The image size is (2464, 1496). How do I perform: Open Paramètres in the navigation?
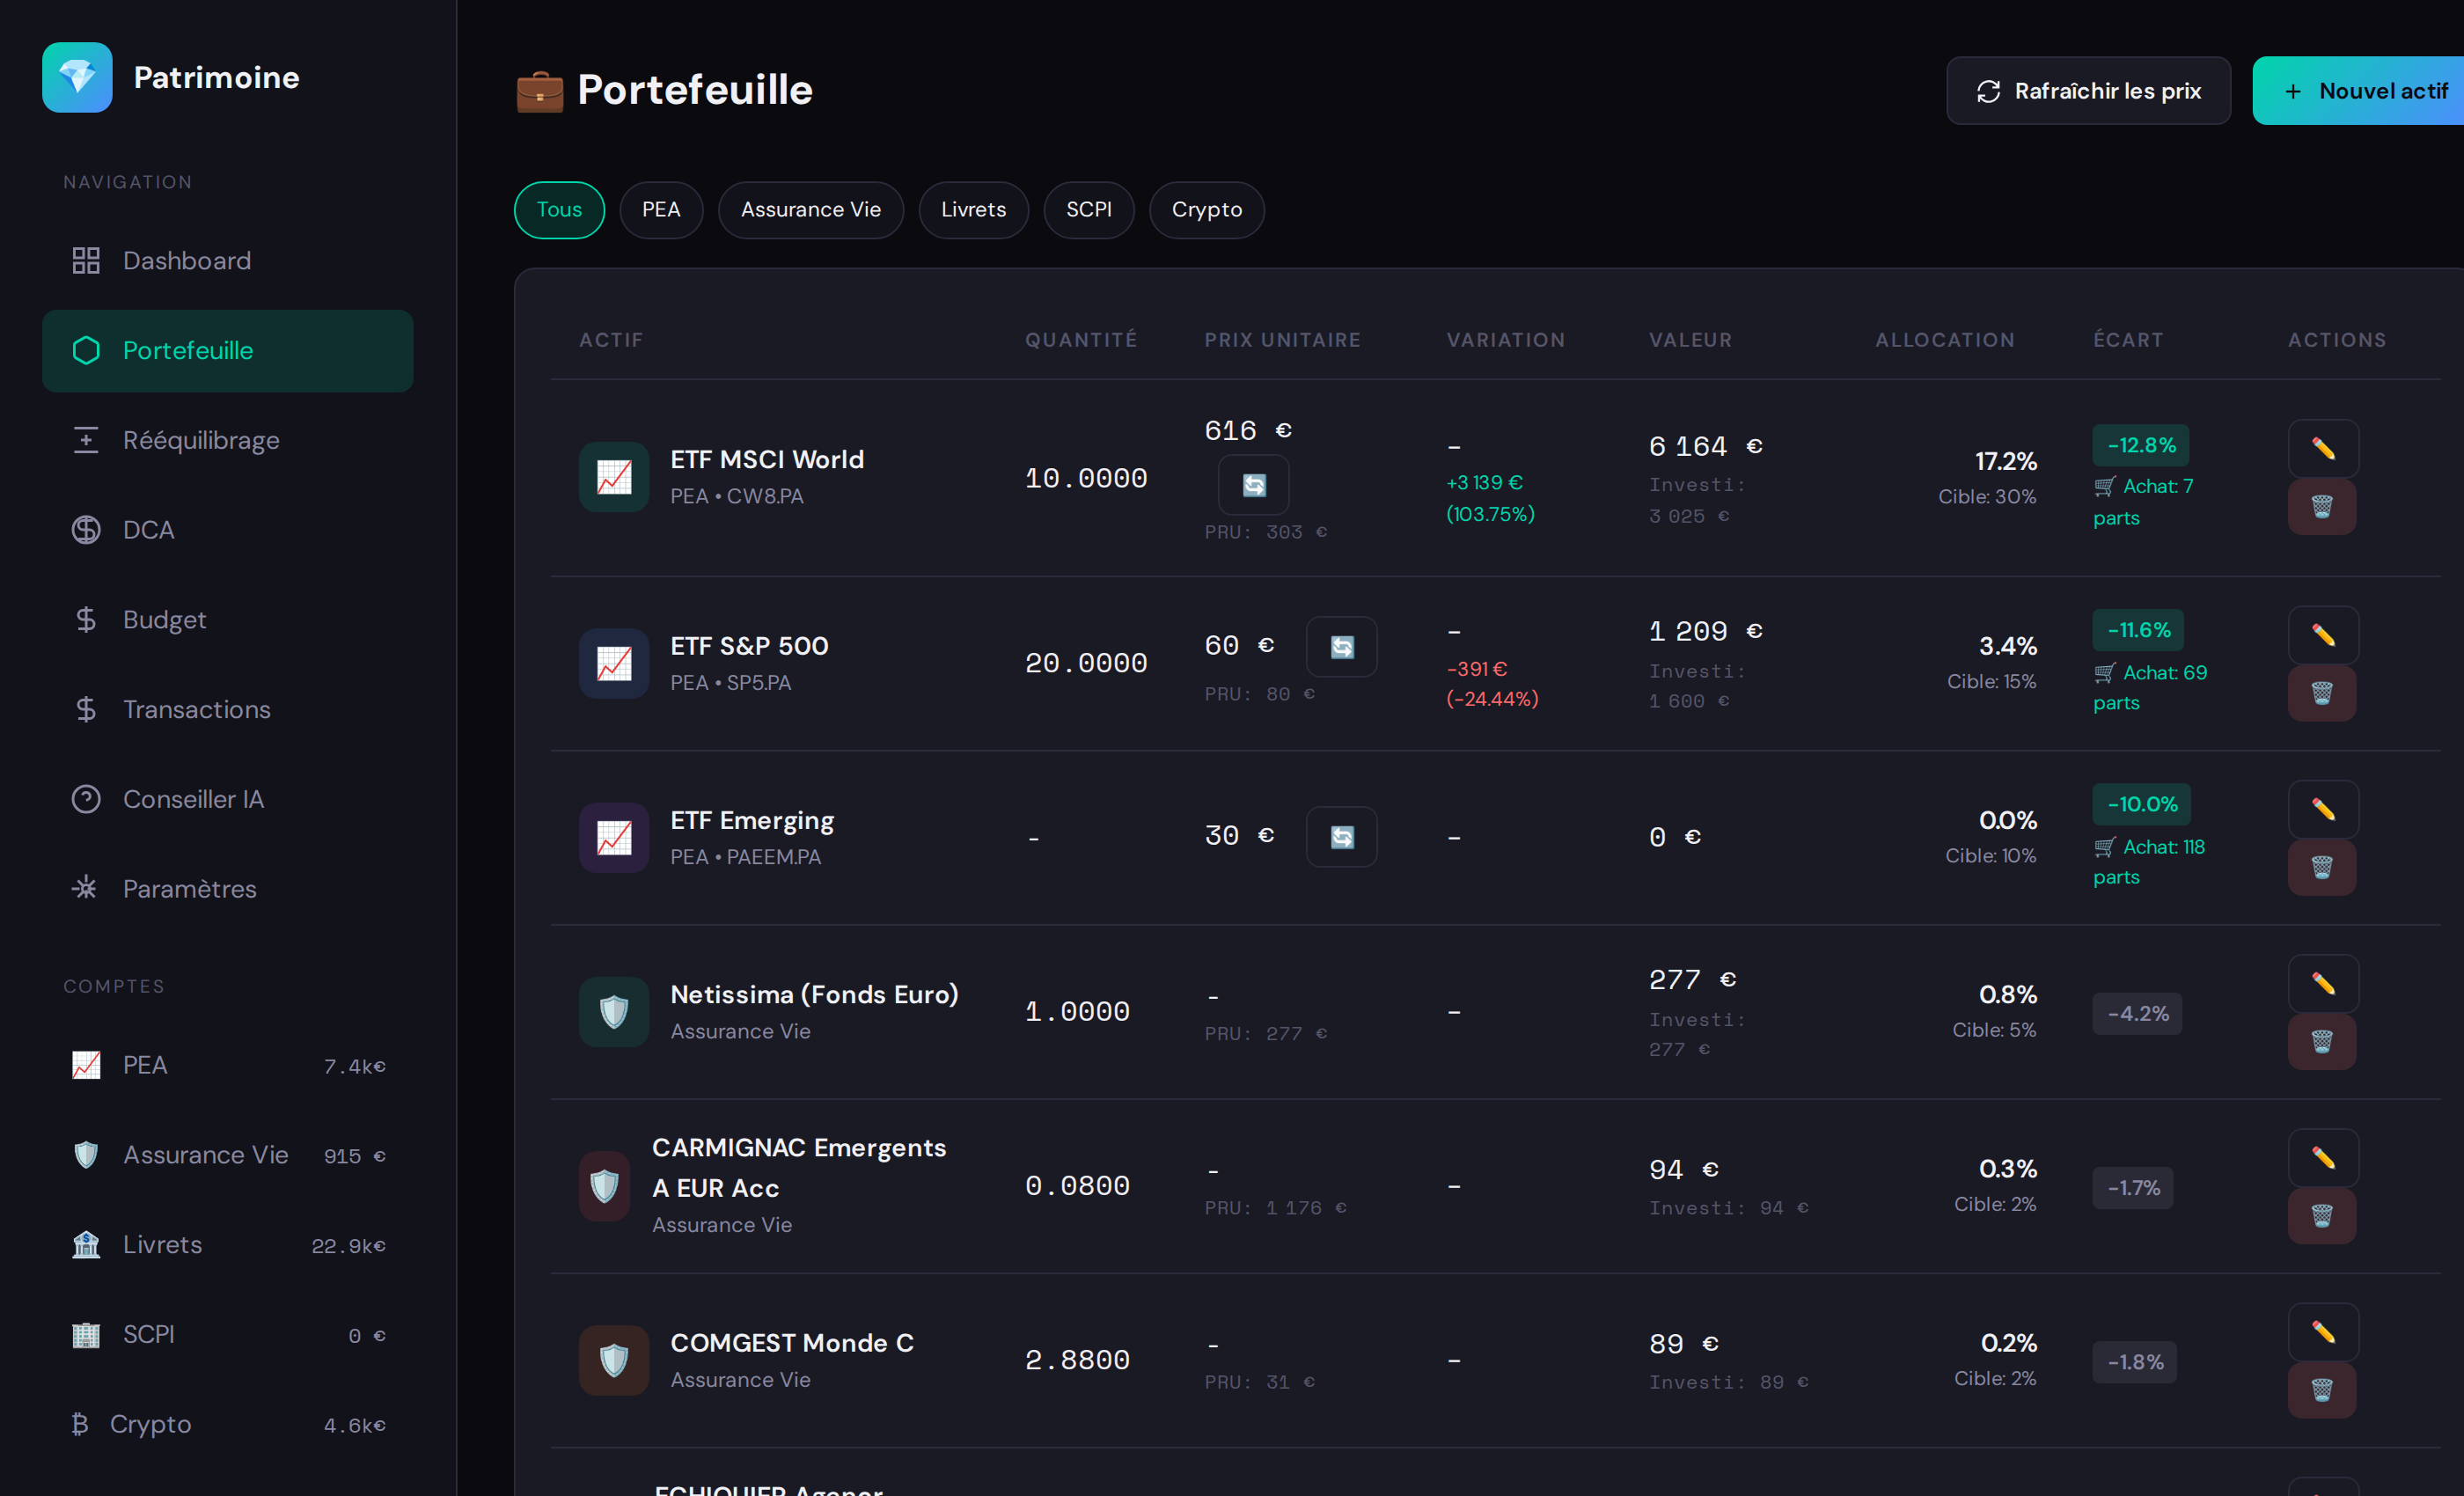point(189,888)
